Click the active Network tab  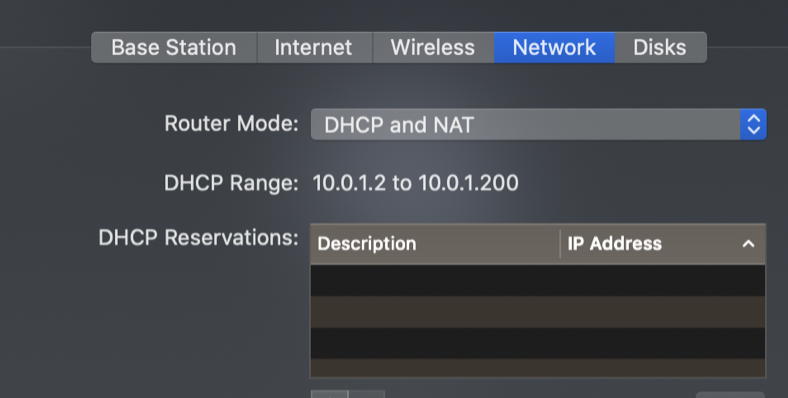tap(554, 47)
